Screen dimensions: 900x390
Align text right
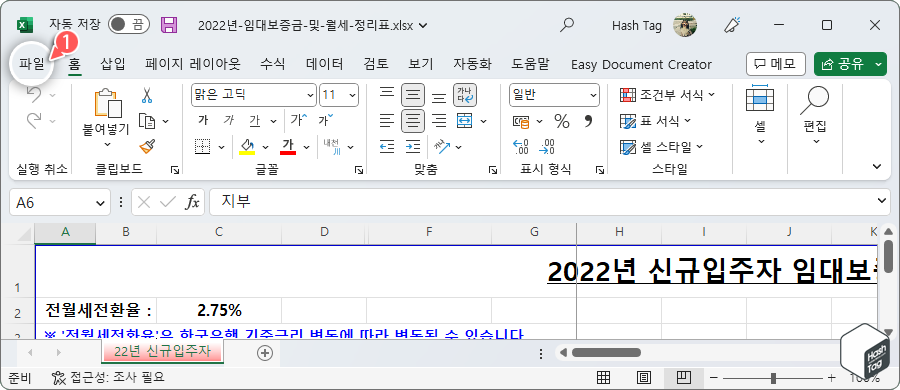(439, 121)
